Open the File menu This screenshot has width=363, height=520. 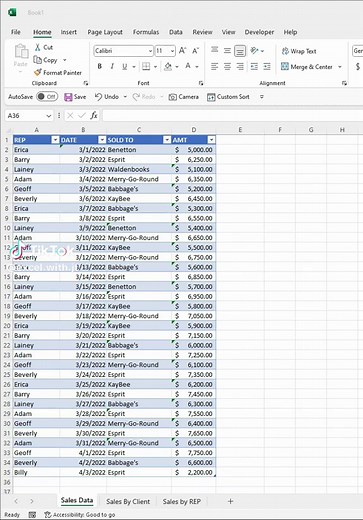16,32
